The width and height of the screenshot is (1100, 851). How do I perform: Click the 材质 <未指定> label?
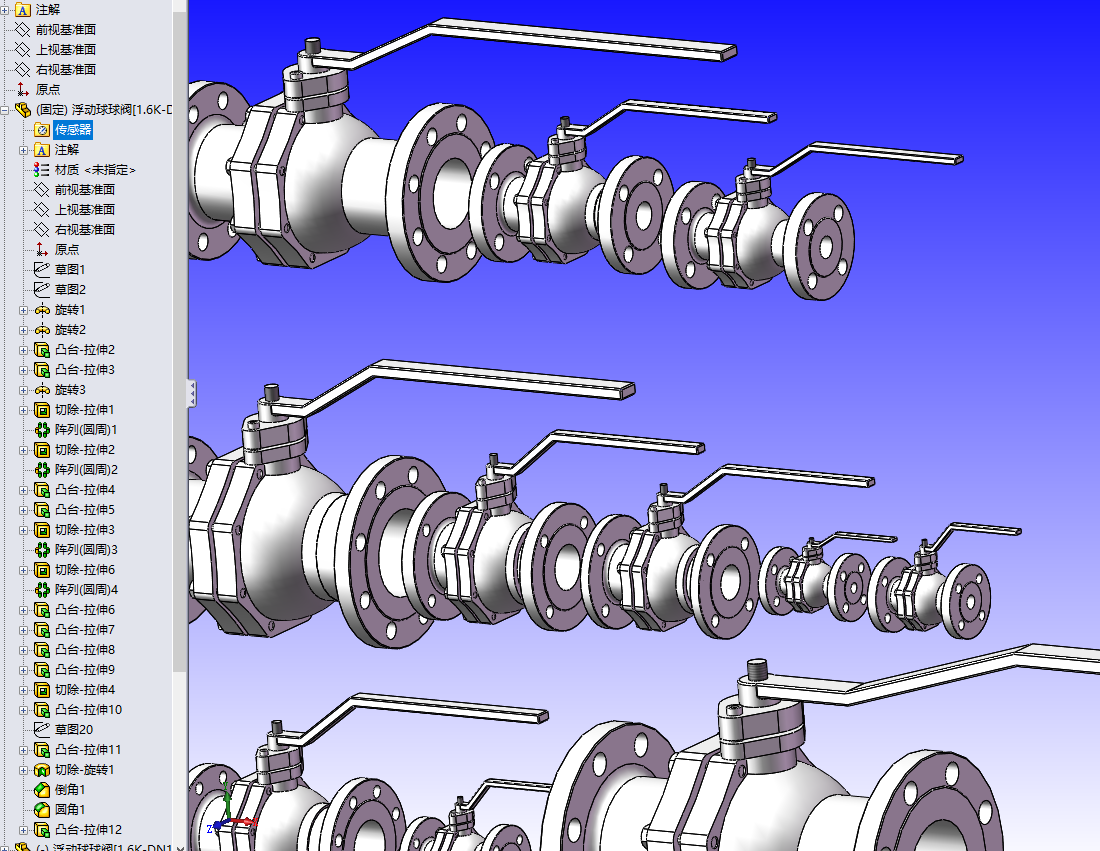point(95,170)
